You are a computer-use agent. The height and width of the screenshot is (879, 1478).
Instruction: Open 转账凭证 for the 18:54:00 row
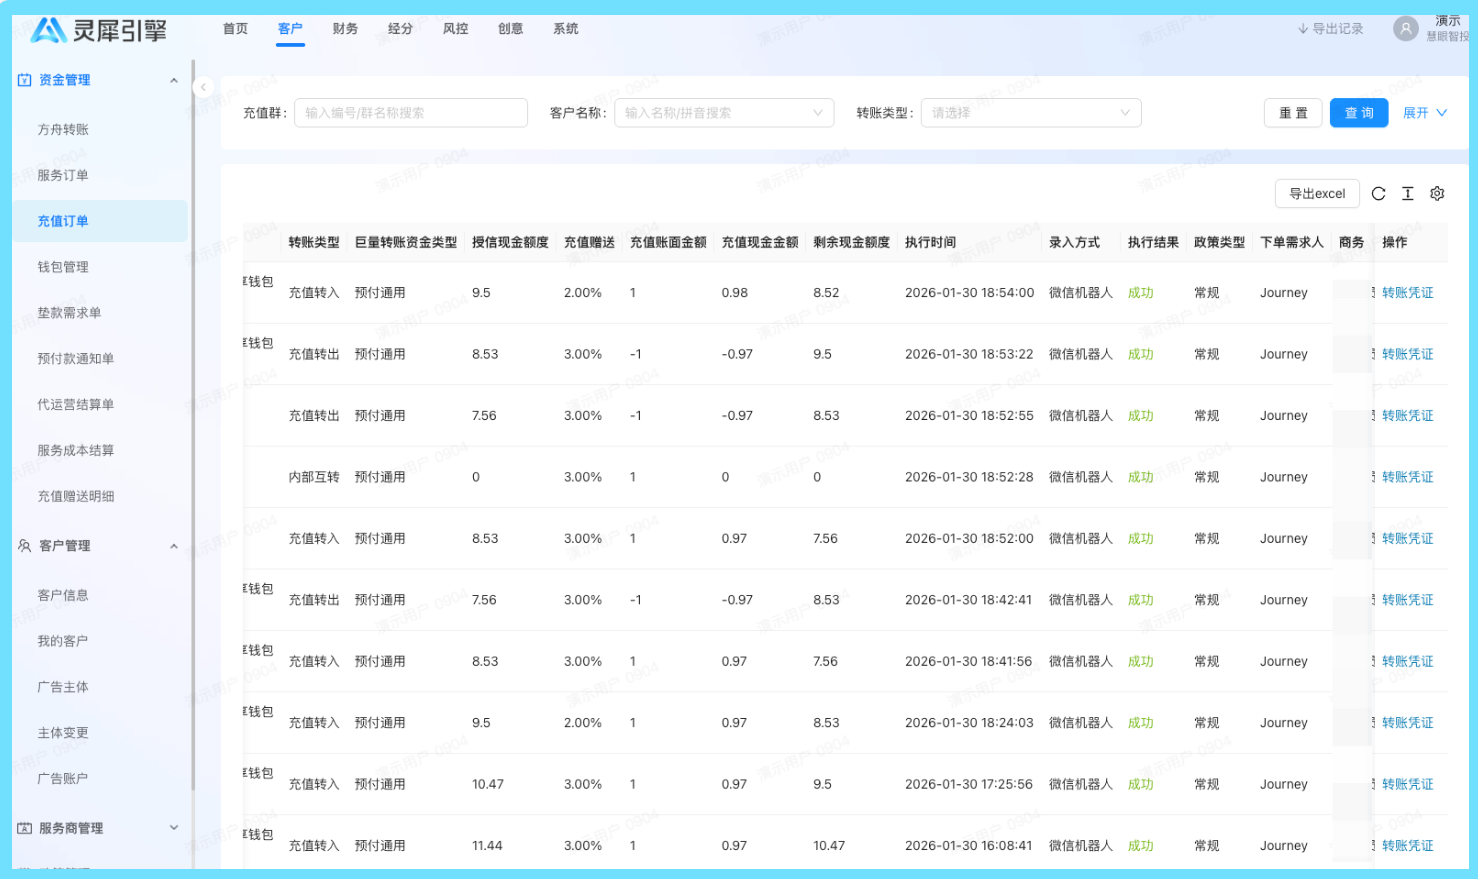pyautogui.click(x=1407, y=293)
